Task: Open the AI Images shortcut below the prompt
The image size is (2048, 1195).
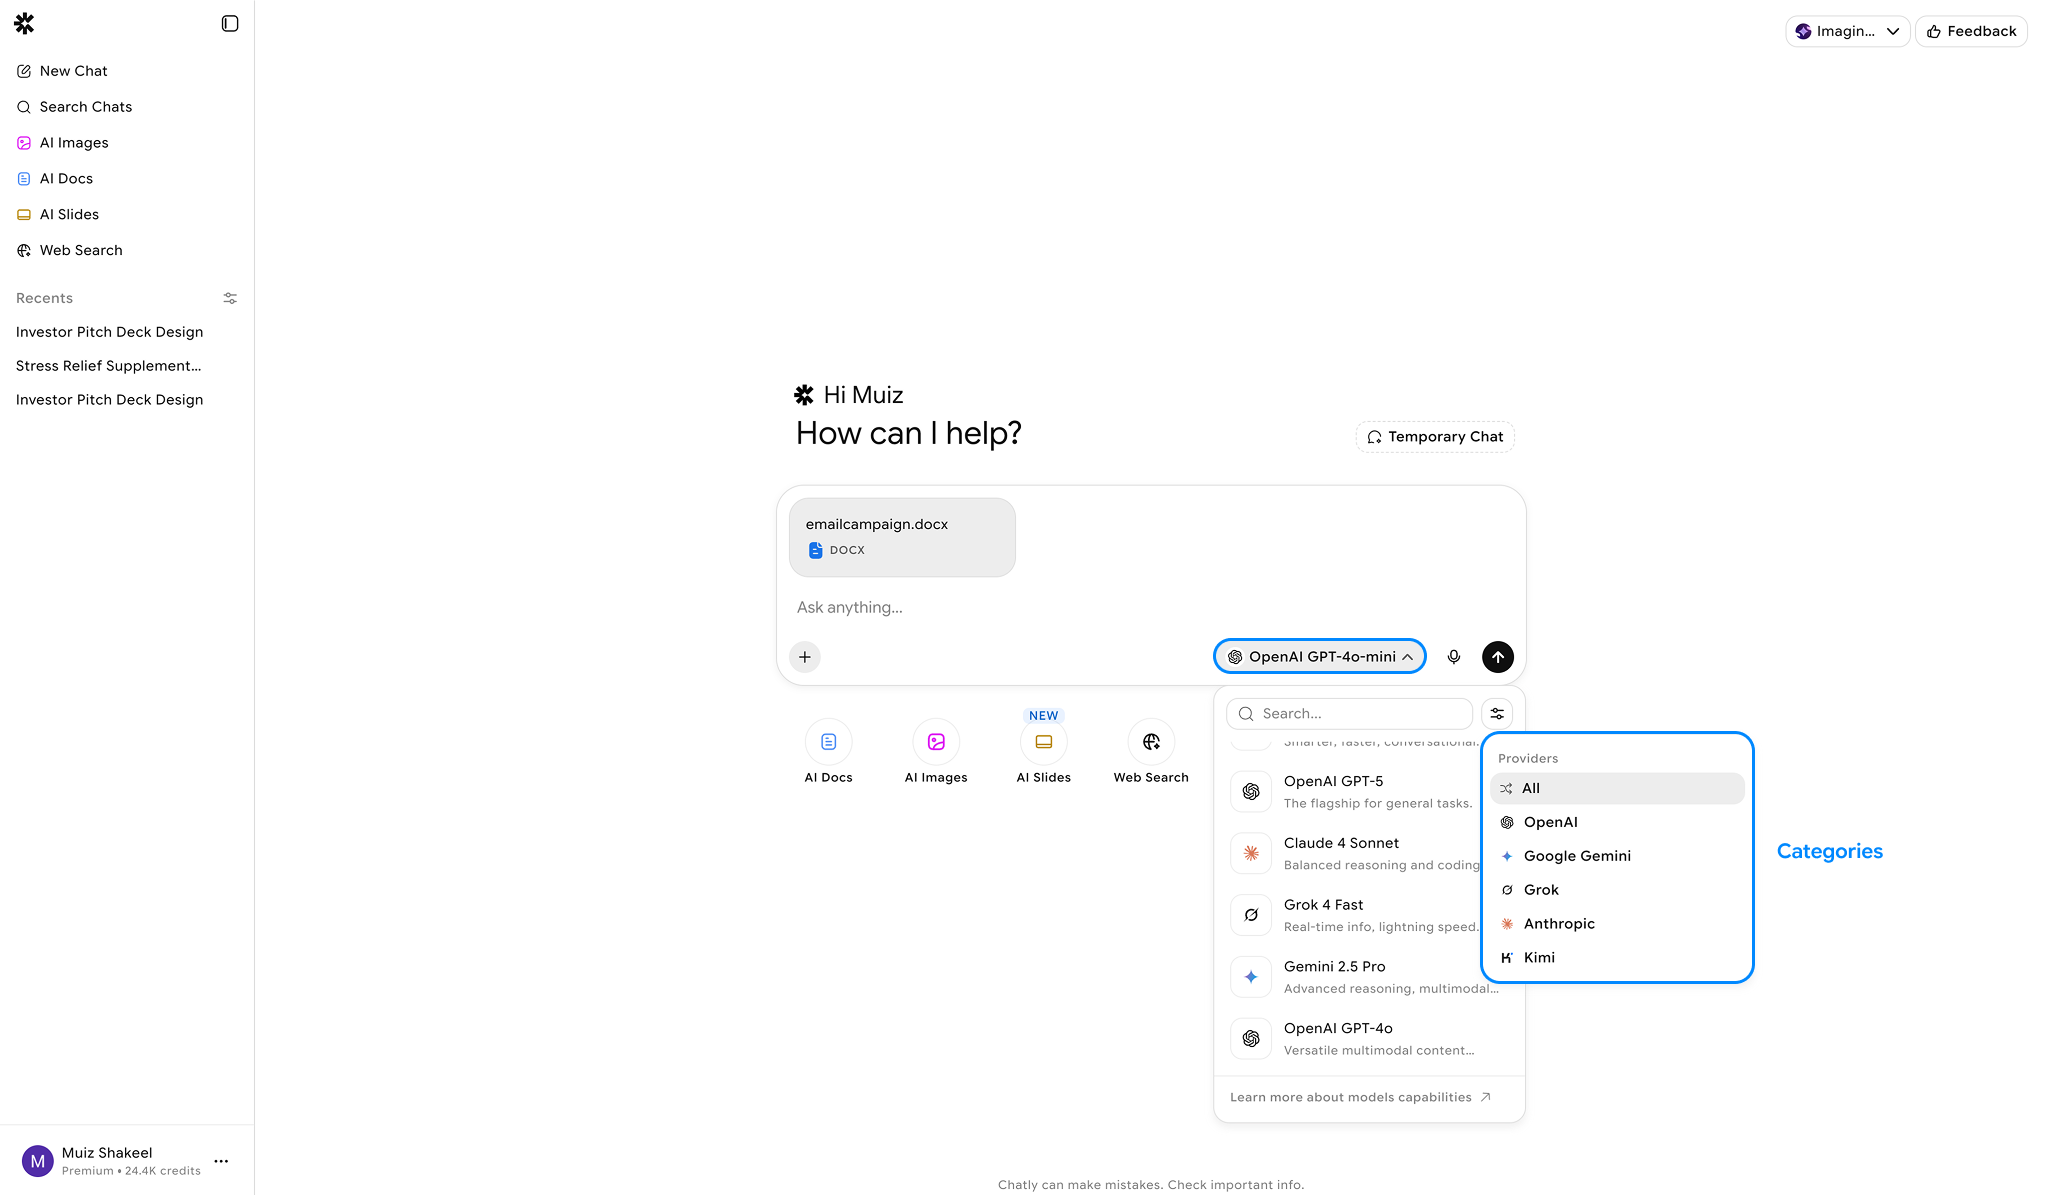Action: coord(936,742)
